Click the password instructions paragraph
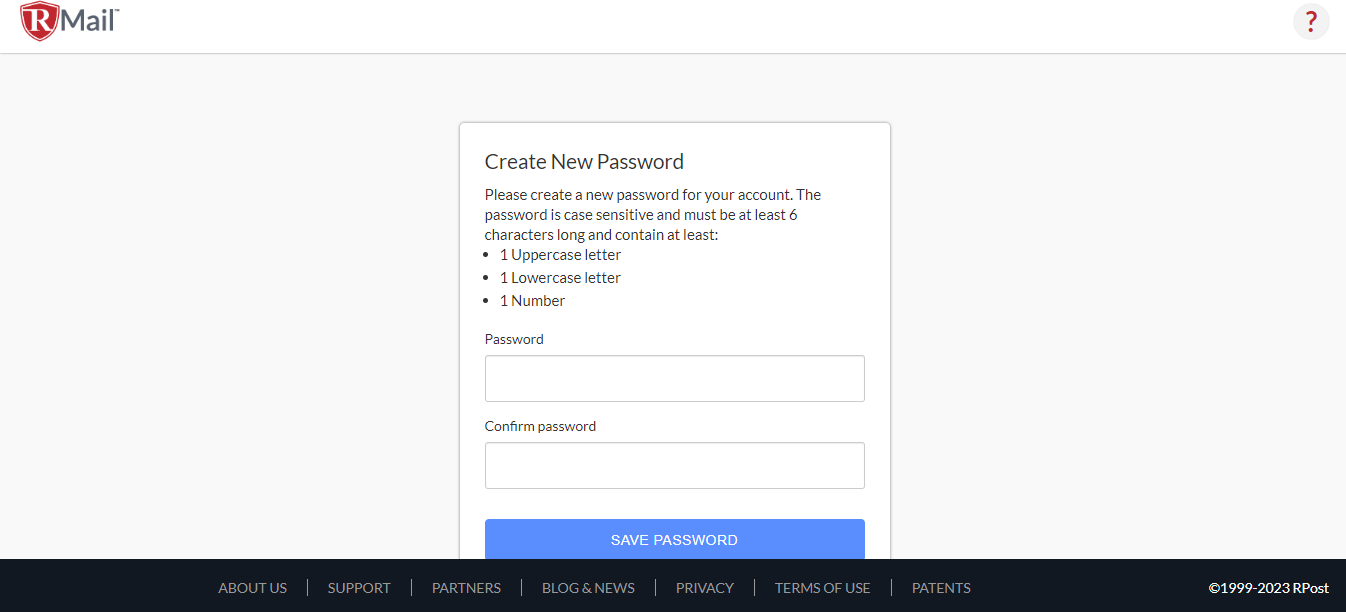This screenshot has width=1346, height=612. pos(653,215)
